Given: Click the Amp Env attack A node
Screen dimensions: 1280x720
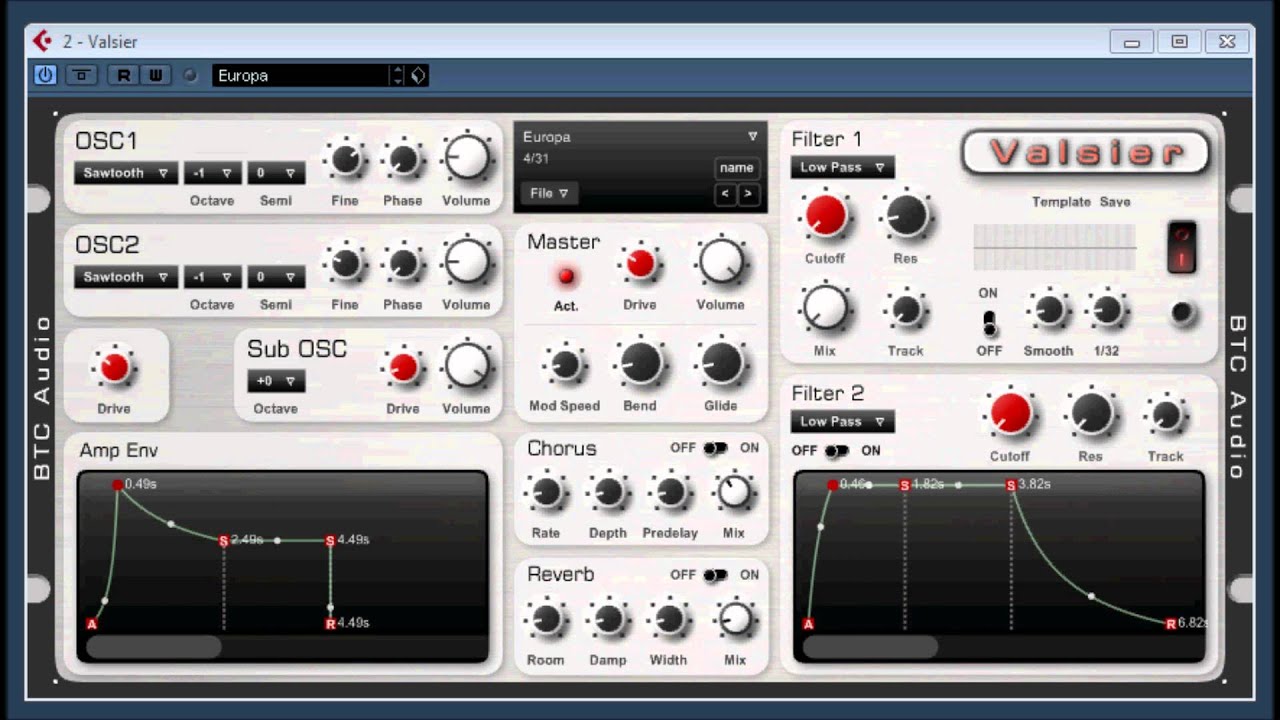Looking at the screenshot, I should point(92,624).
